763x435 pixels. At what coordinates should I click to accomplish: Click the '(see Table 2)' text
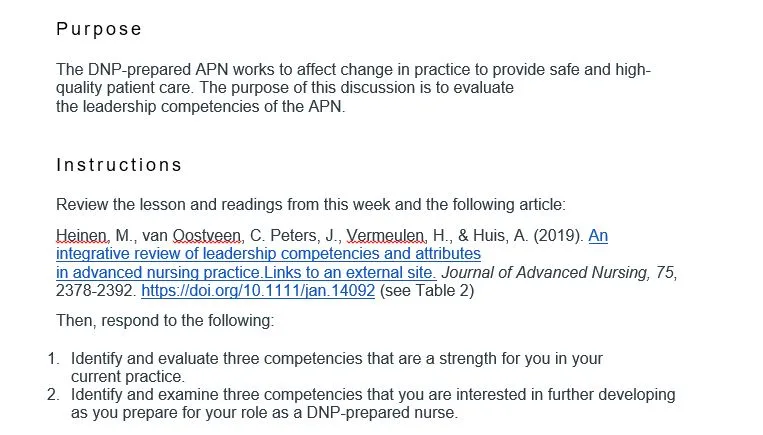point(427,291)
